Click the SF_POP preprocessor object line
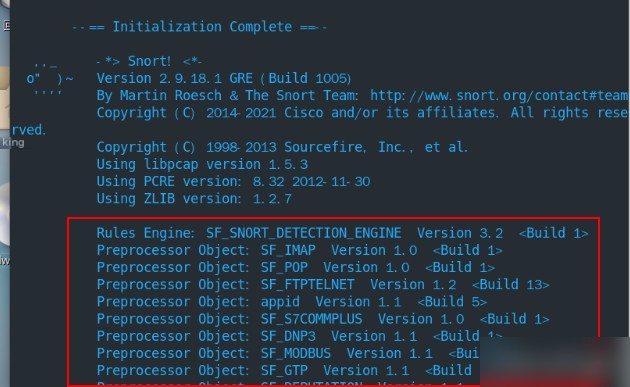This screenshot has height=387, width=630. [295, 268]
